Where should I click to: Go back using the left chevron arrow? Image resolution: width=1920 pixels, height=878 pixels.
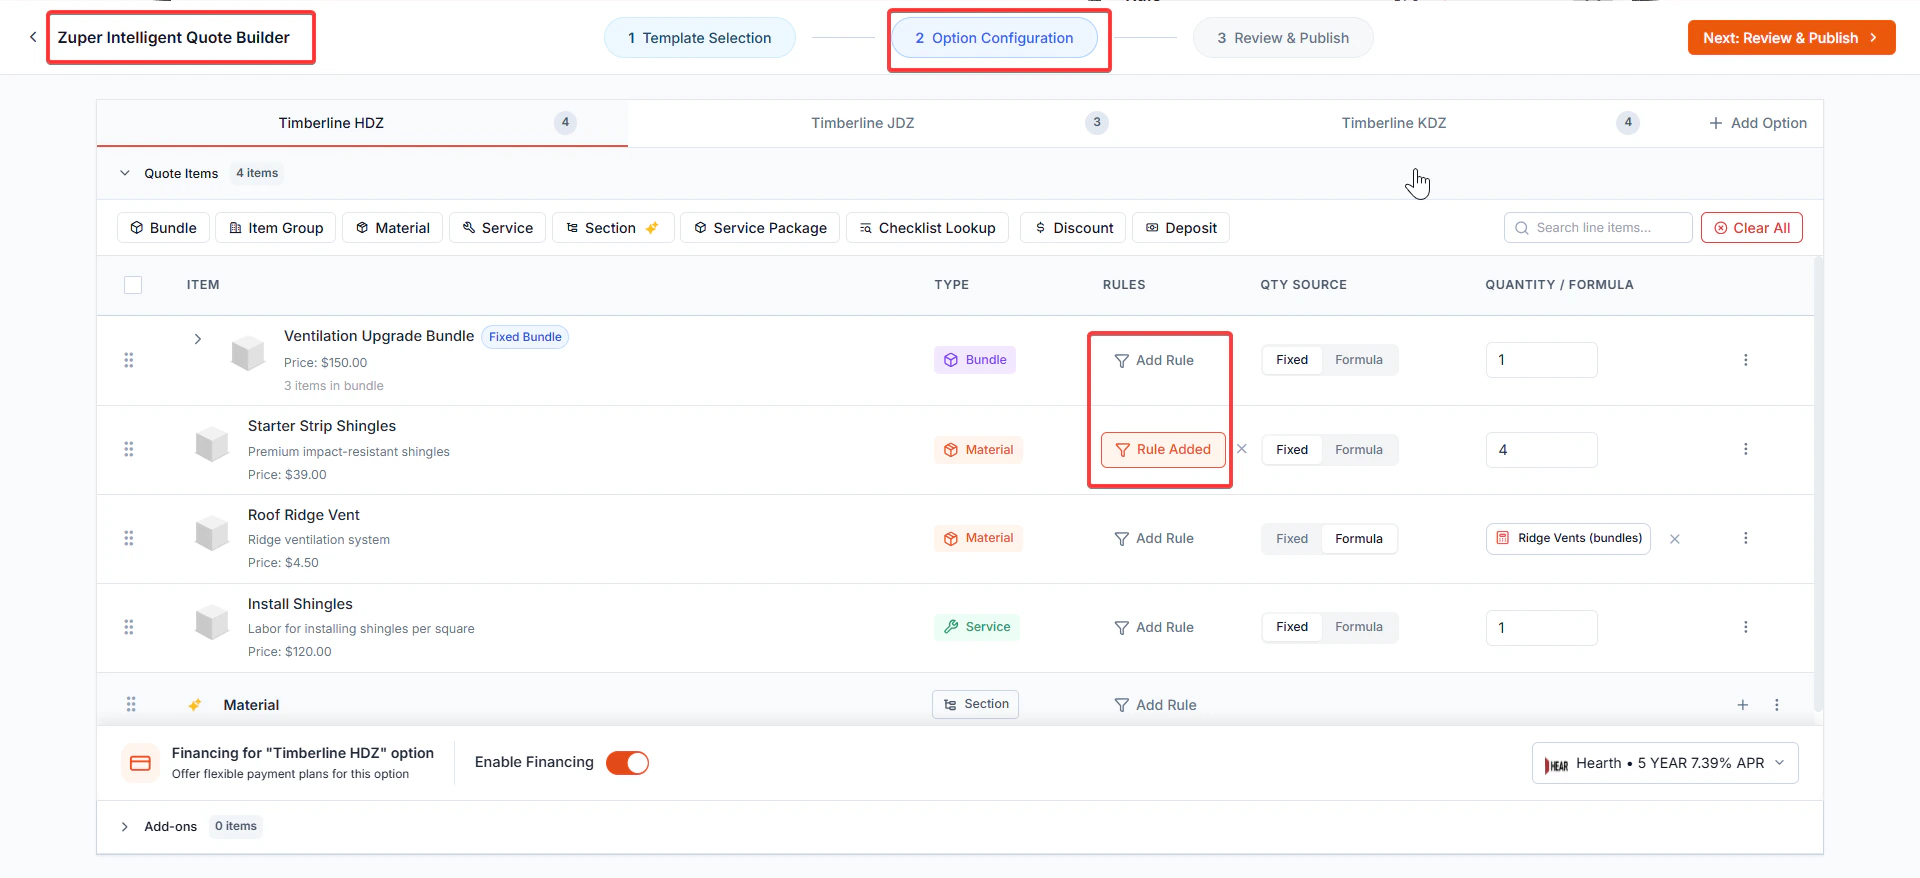[33, 37]
